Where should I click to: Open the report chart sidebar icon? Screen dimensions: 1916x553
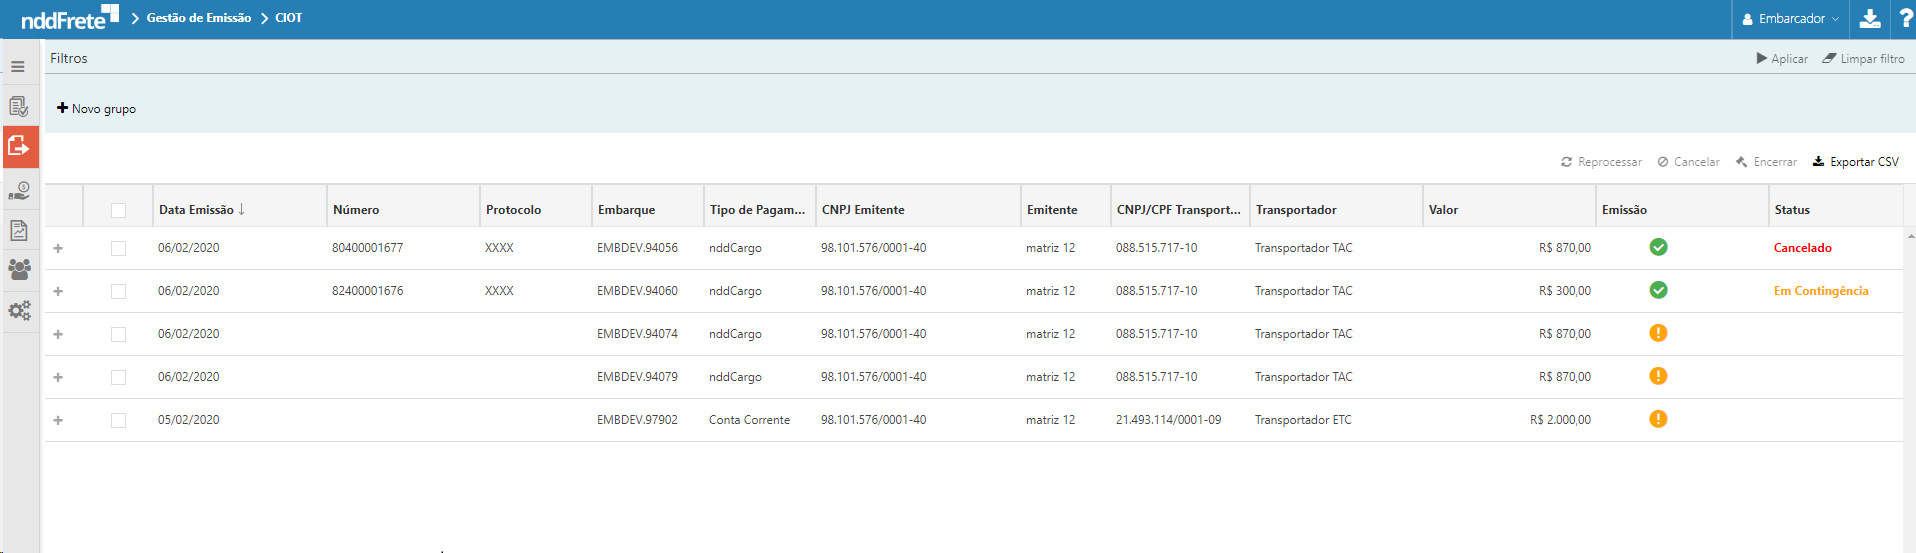coord(18,230)
